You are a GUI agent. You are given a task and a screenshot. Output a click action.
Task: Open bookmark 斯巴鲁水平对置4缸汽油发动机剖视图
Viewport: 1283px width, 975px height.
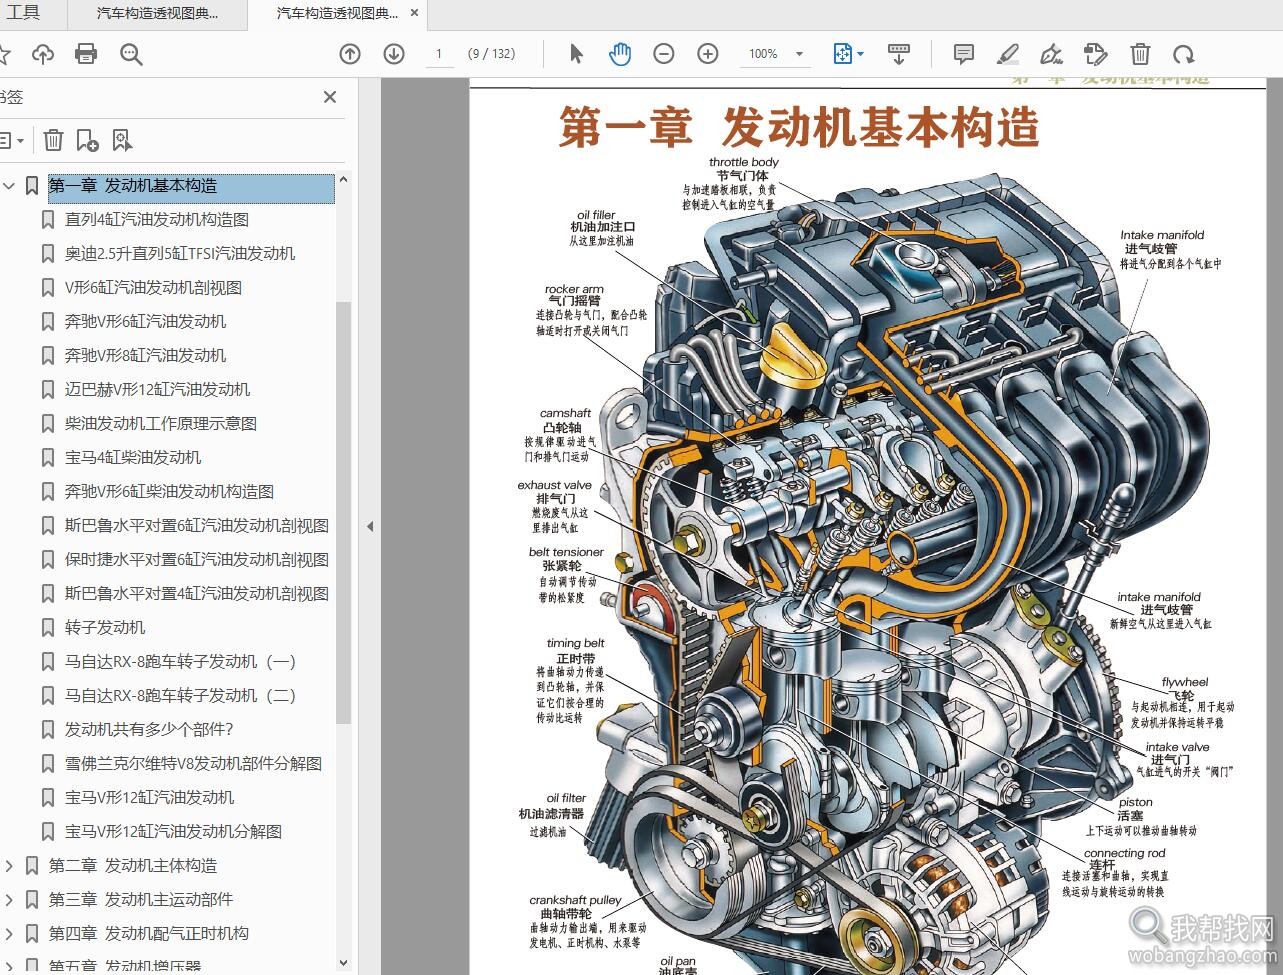(197, 594)
